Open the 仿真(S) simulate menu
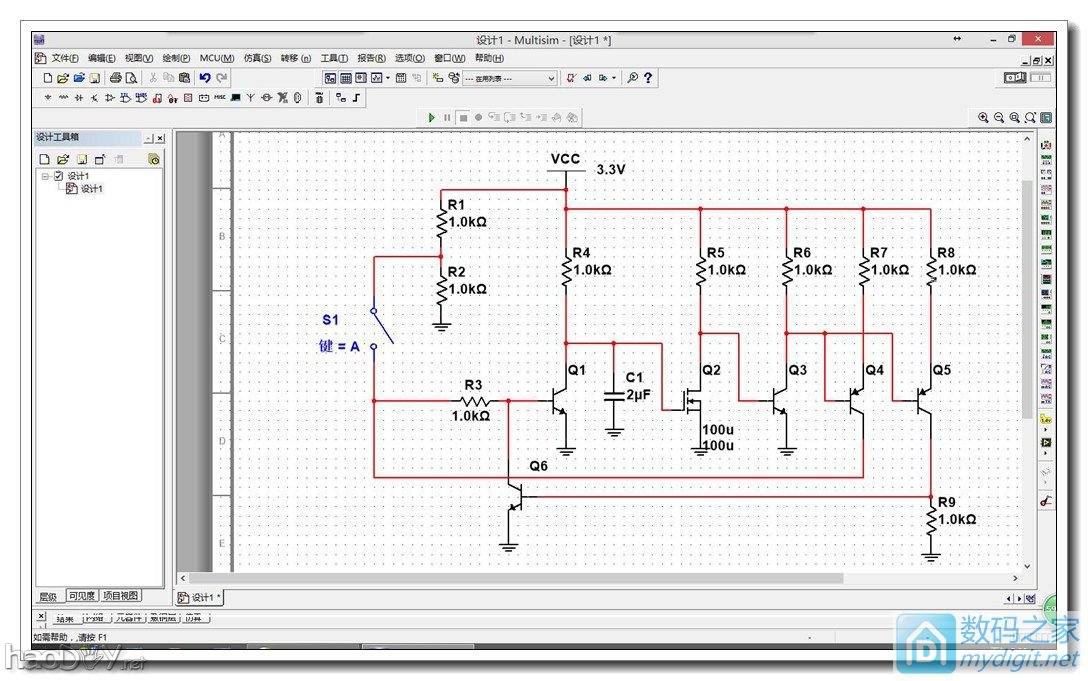1088x681 pixels. 257,58
